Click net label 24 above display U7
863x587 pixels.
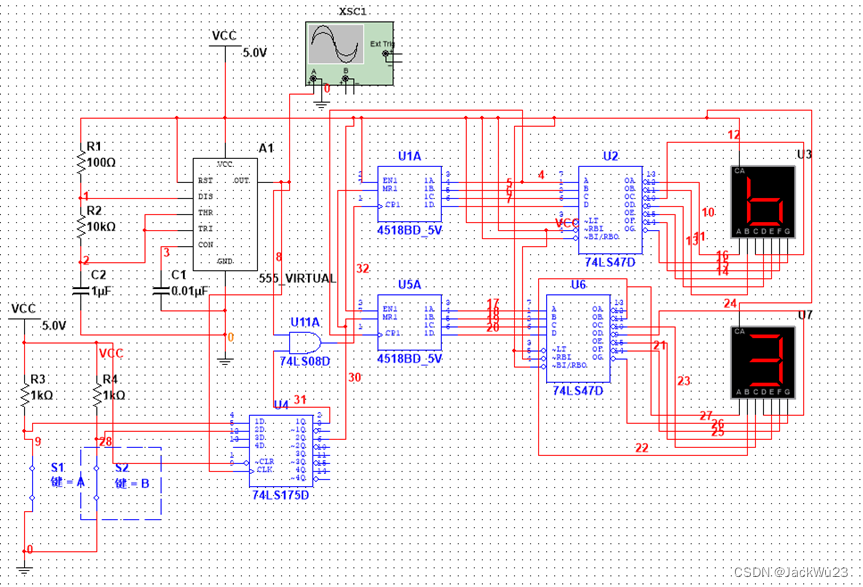(730, 303)
